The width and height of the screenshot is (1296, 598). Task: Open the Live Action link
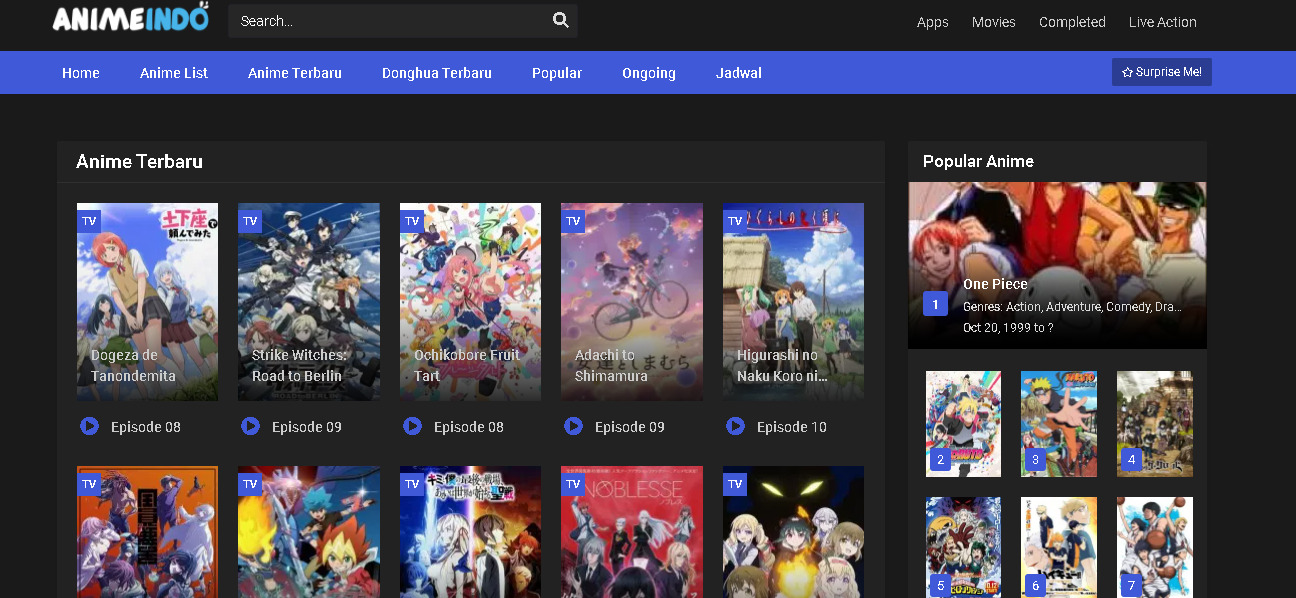click(1163, 22)
